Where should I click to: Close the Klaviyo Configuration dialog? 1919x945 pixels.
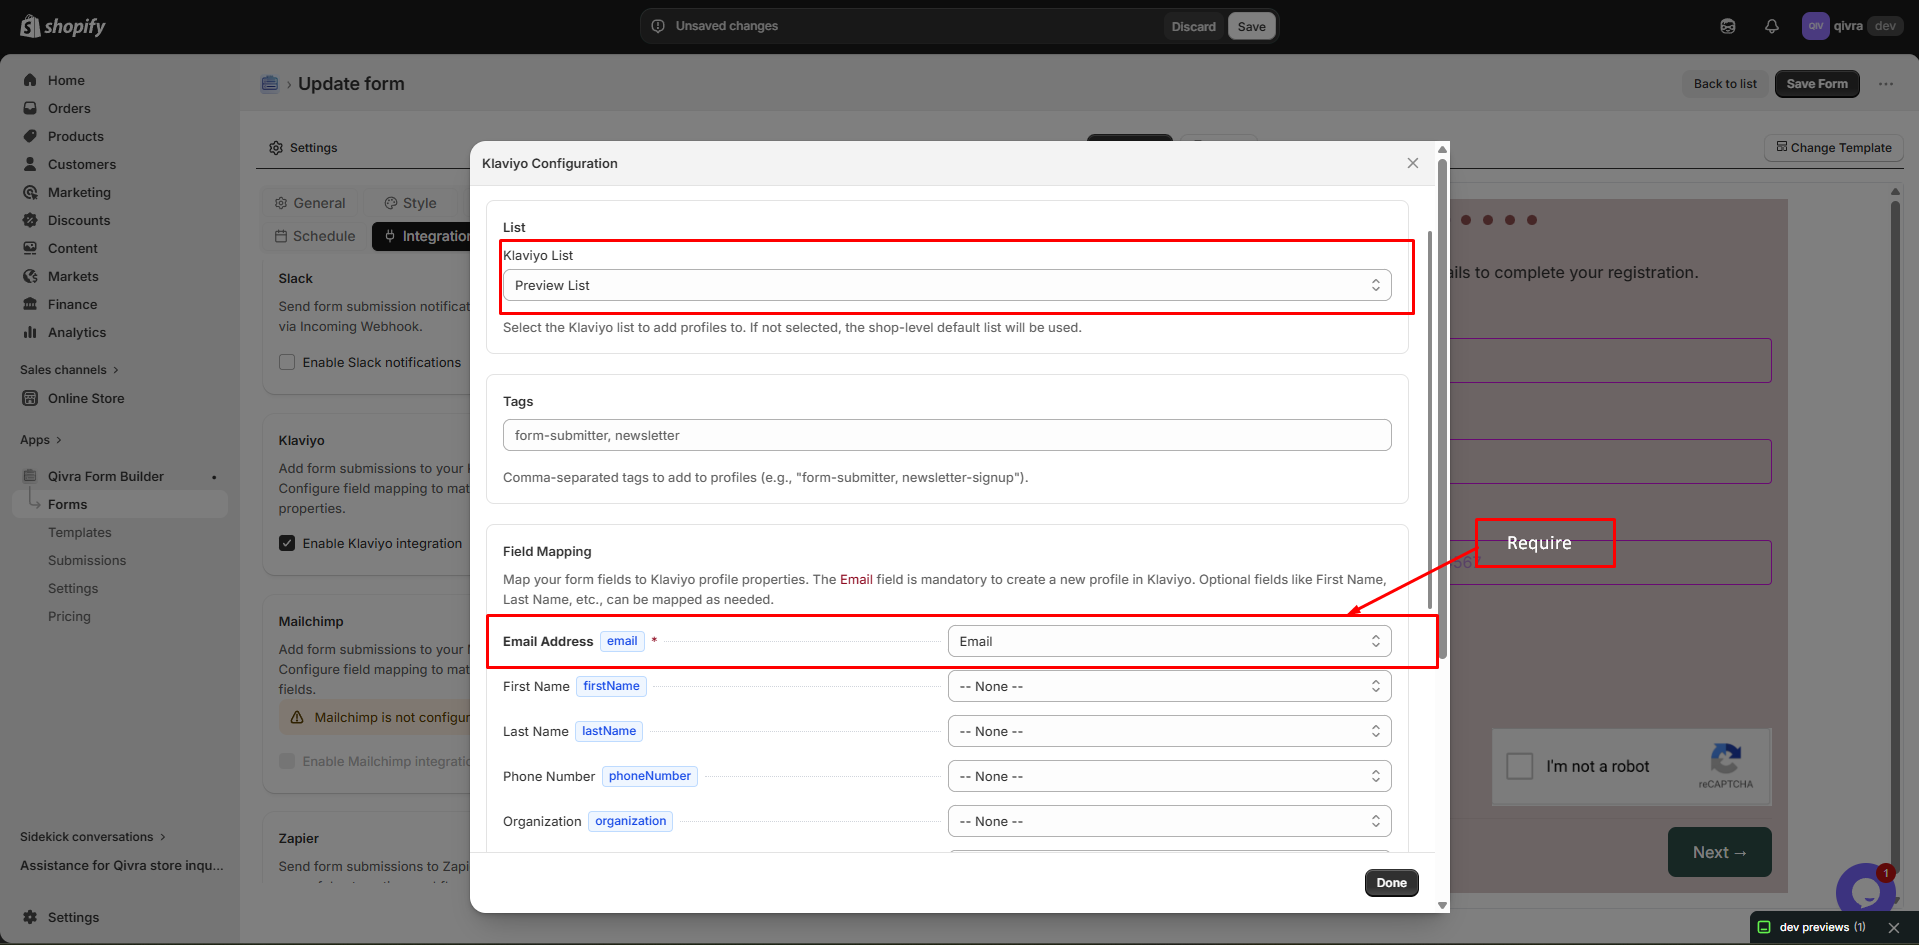(x=1412, y=163)
